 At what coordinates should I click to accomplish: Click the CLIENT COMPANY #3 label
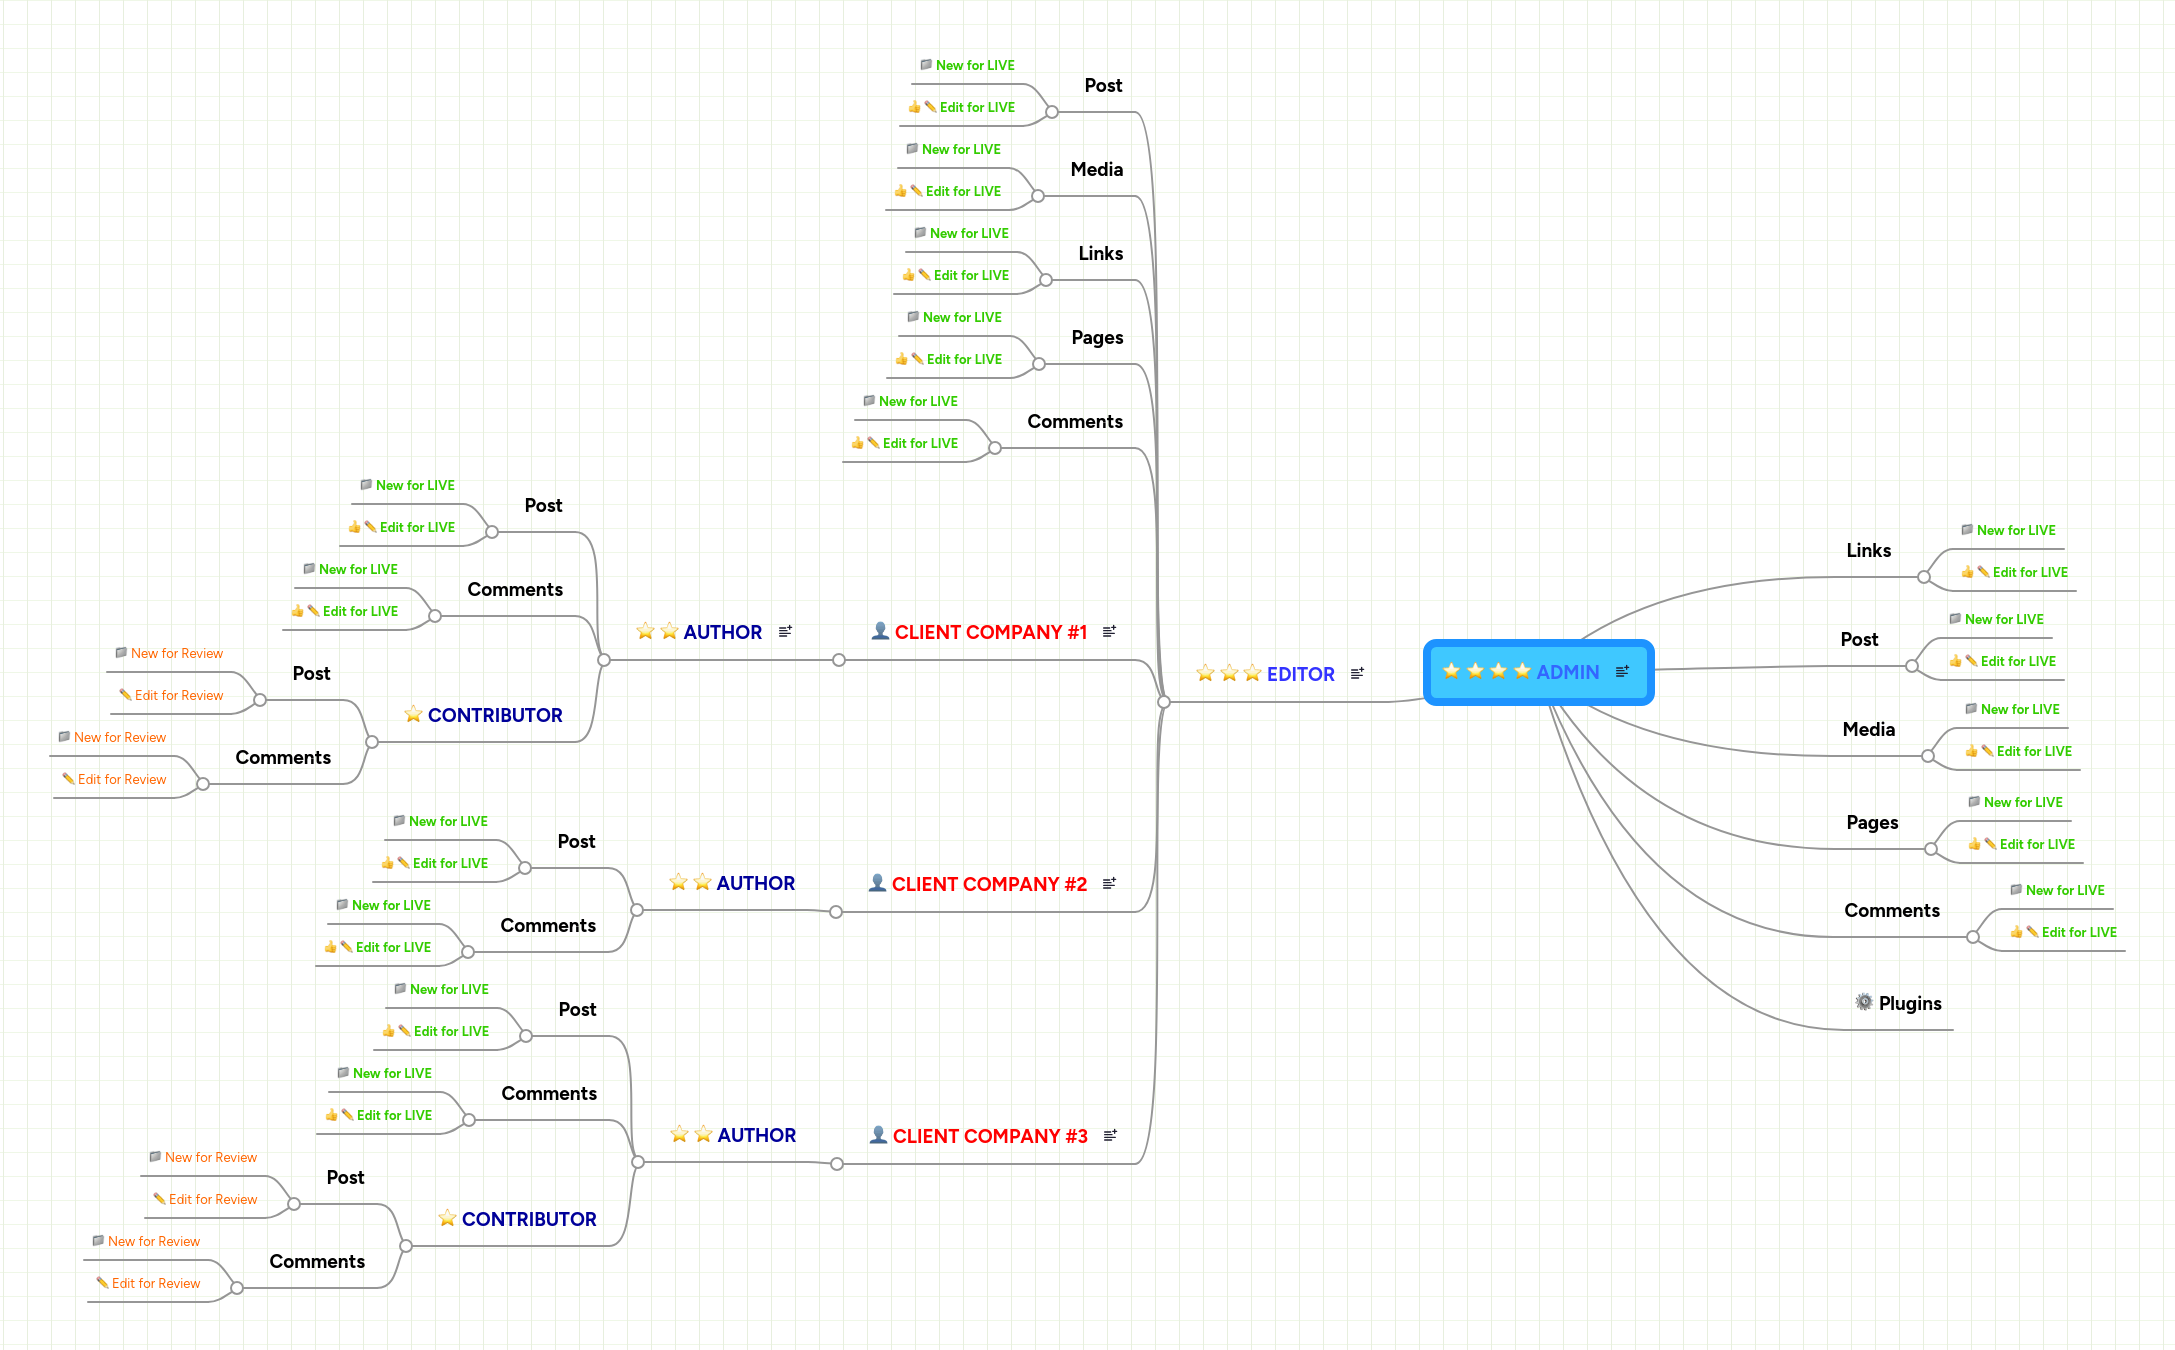(989, 1136)
